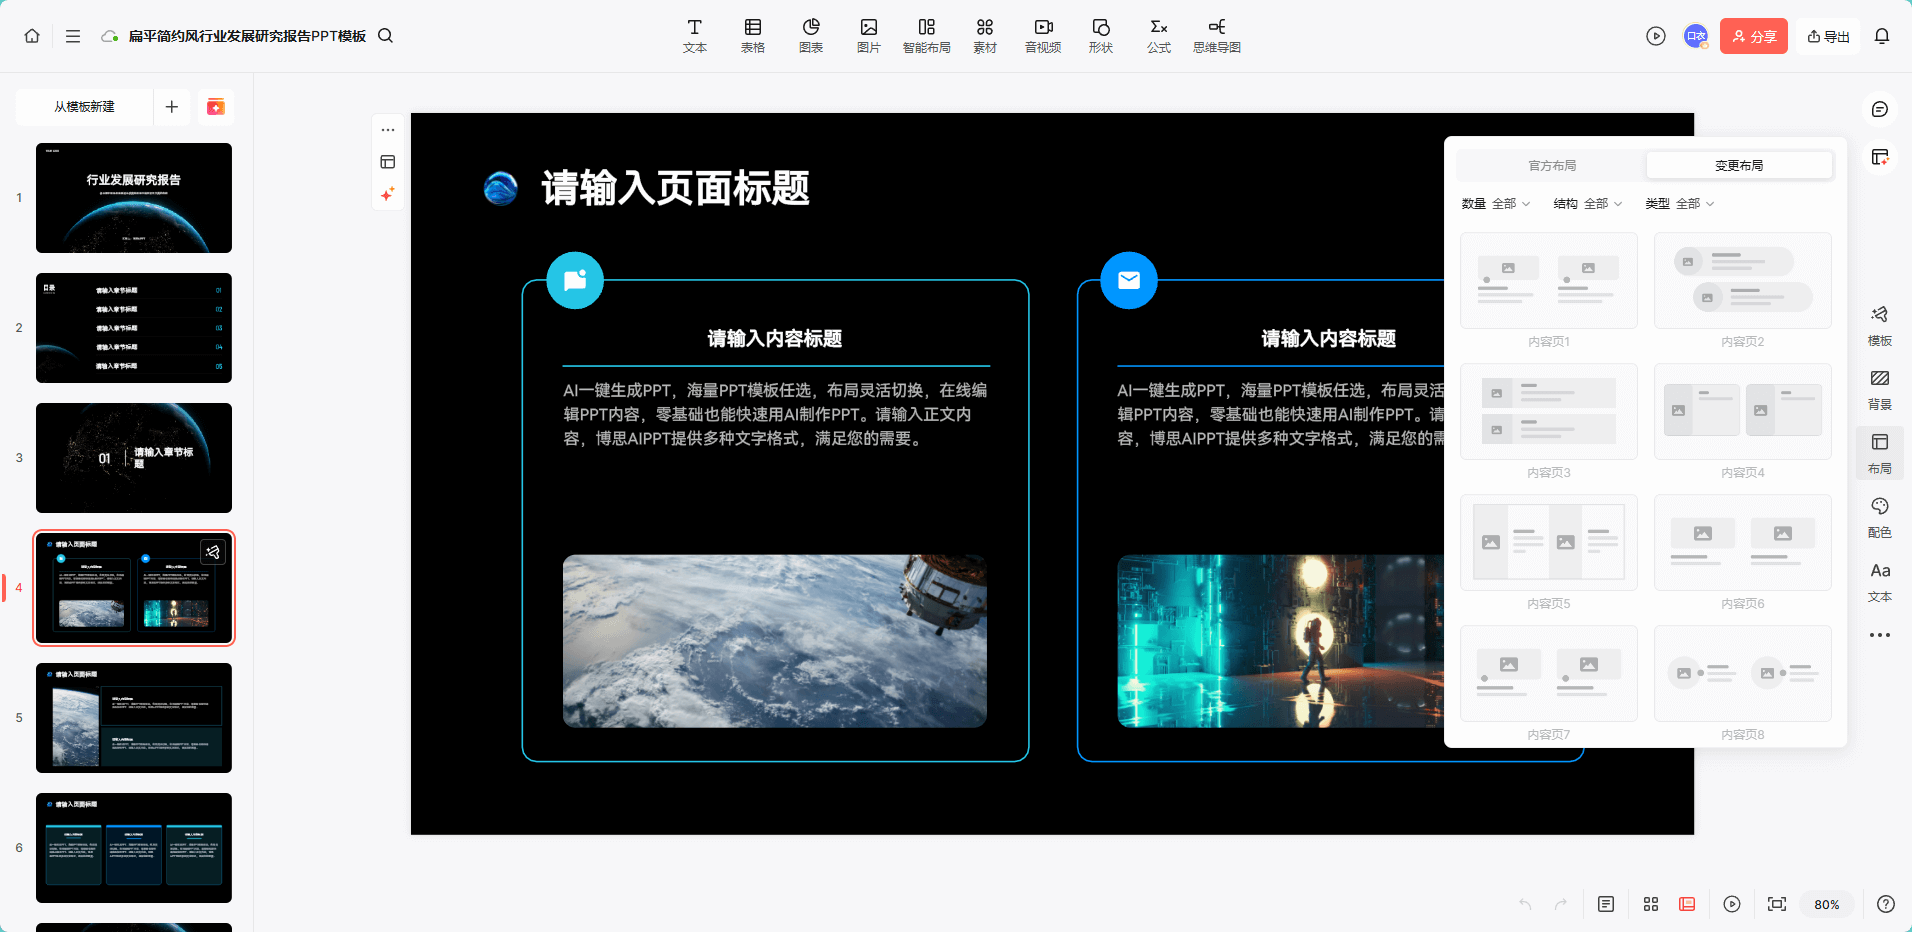Choose layout 内容页5

[x=1549, y=543]
